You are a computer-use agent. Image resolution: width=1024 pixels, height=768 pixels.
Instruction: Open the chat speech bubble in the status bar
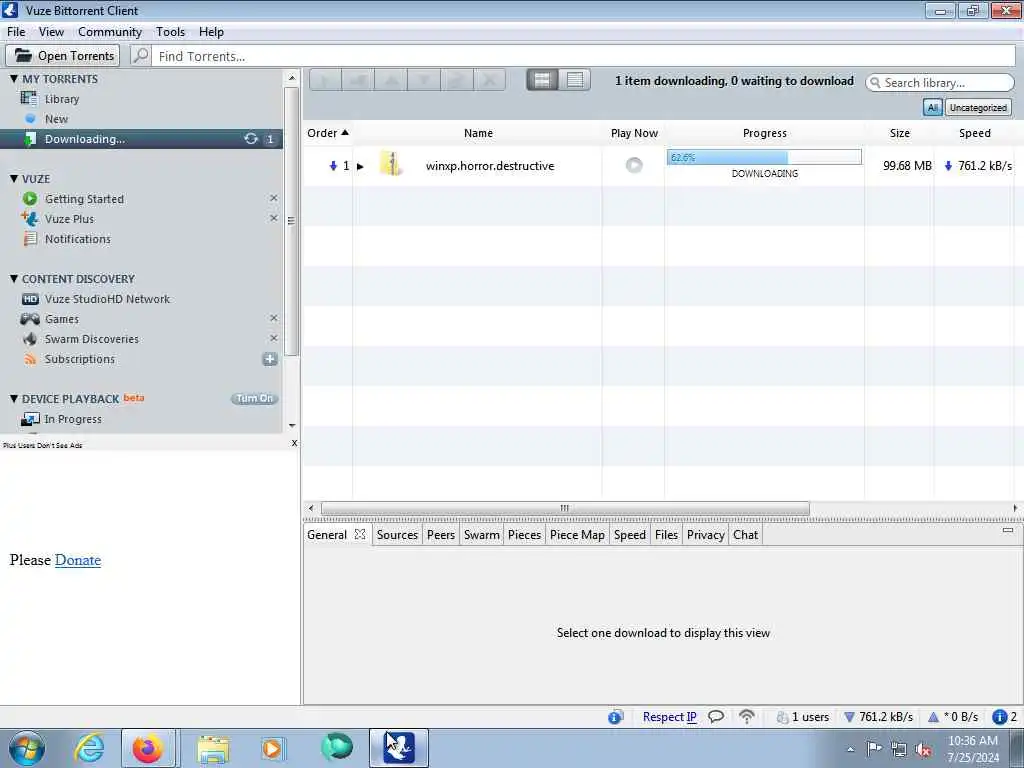pos(716,716)
